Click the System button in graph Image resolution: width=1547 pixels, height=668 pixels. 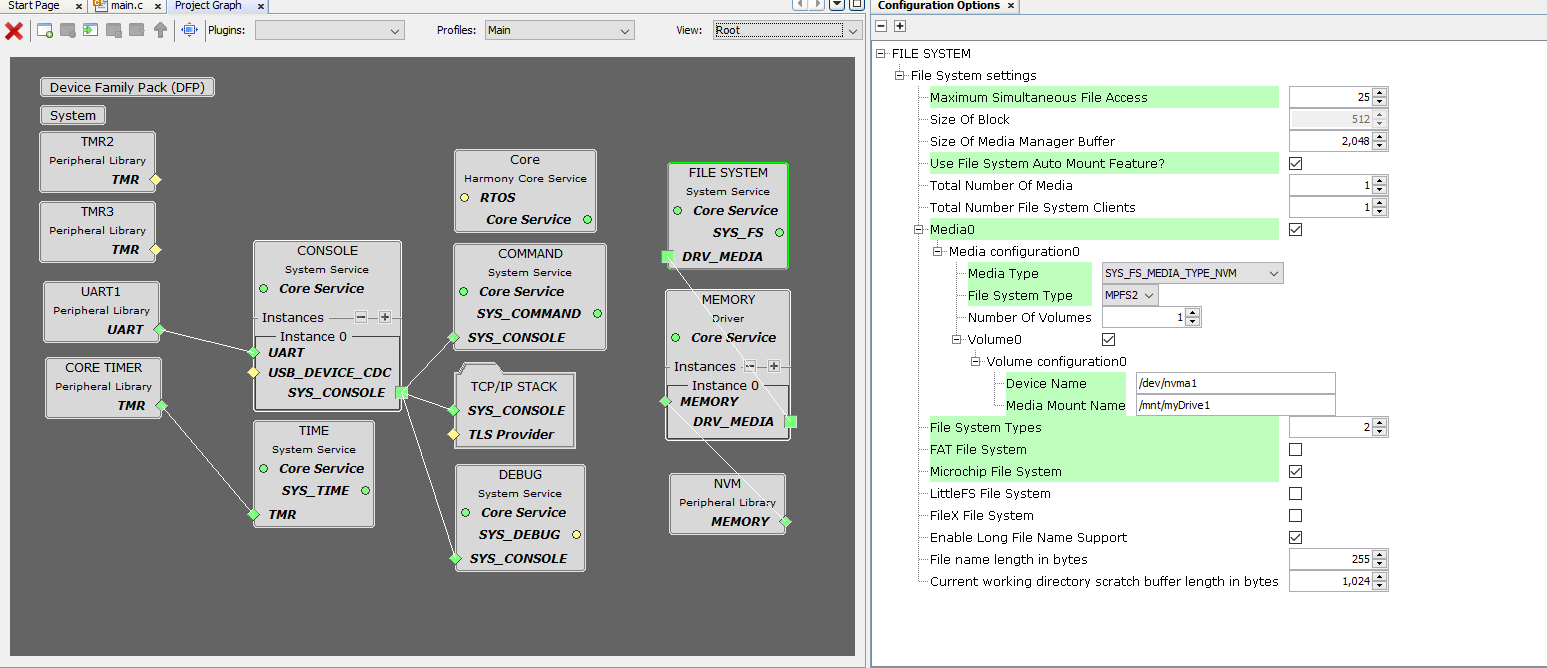pyautogui.click(x=73, y=115)
